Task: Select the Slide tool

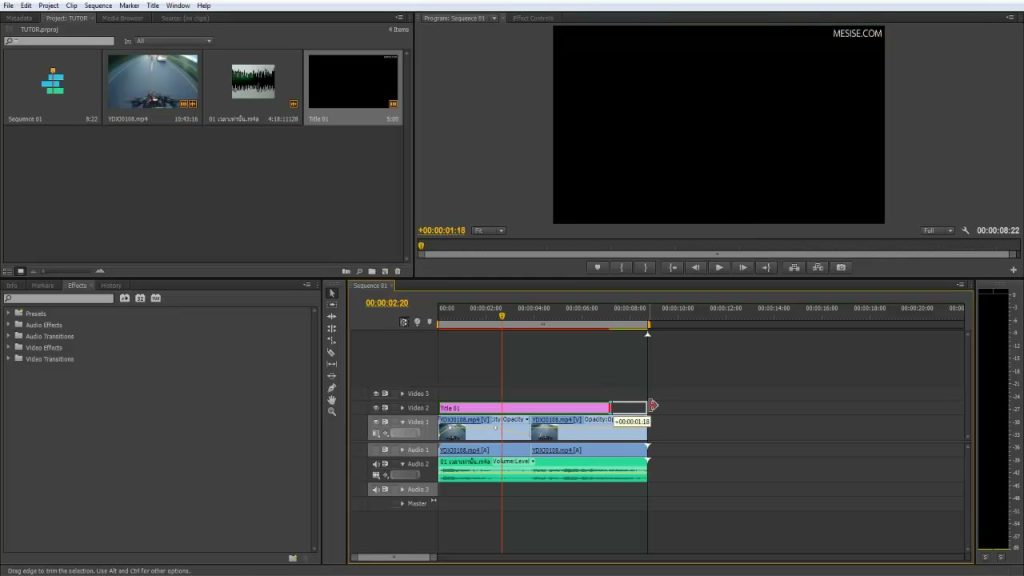Action: pyautogui.click(x=332, y=376)
